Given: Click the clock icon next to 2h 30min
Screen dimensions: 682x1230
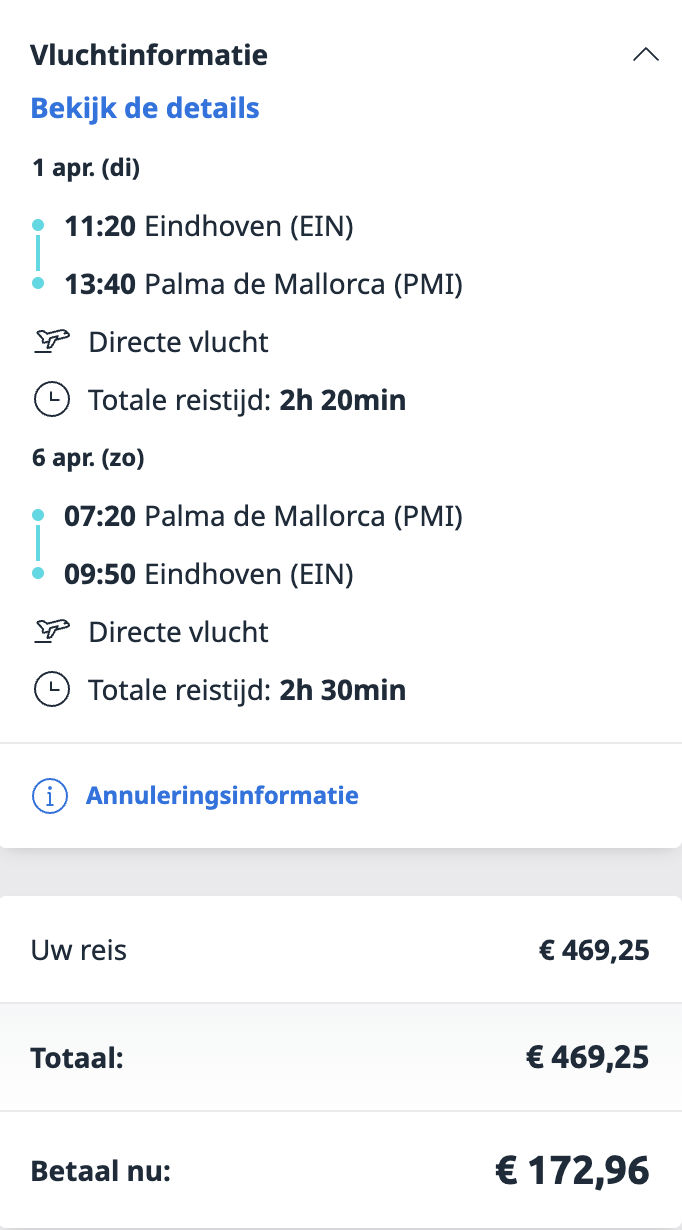Looking at the screenshot, I should [x=52, y=689].
